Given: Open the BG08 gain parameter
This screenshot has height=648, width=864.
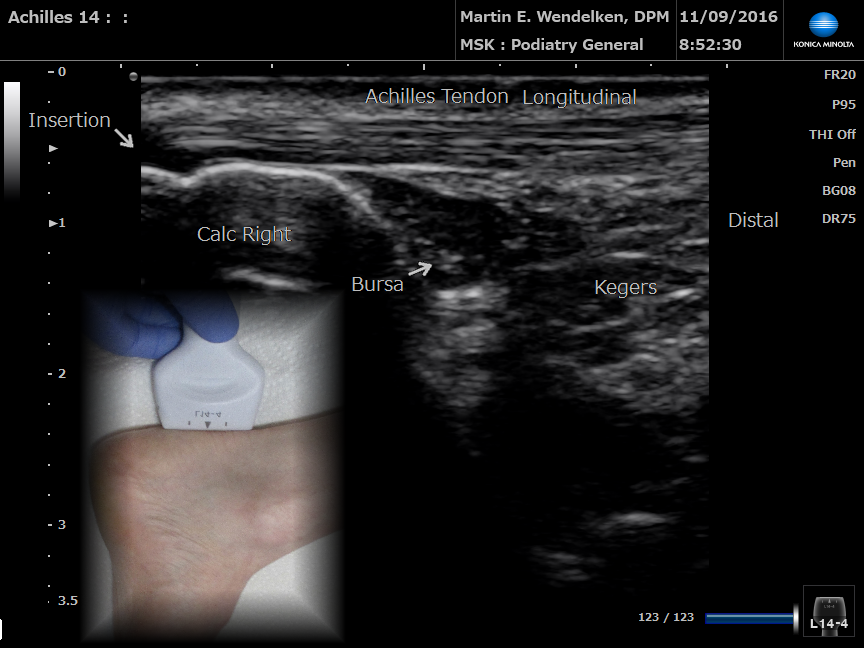Looking at the screenshot, I should [x=838, y=190].
